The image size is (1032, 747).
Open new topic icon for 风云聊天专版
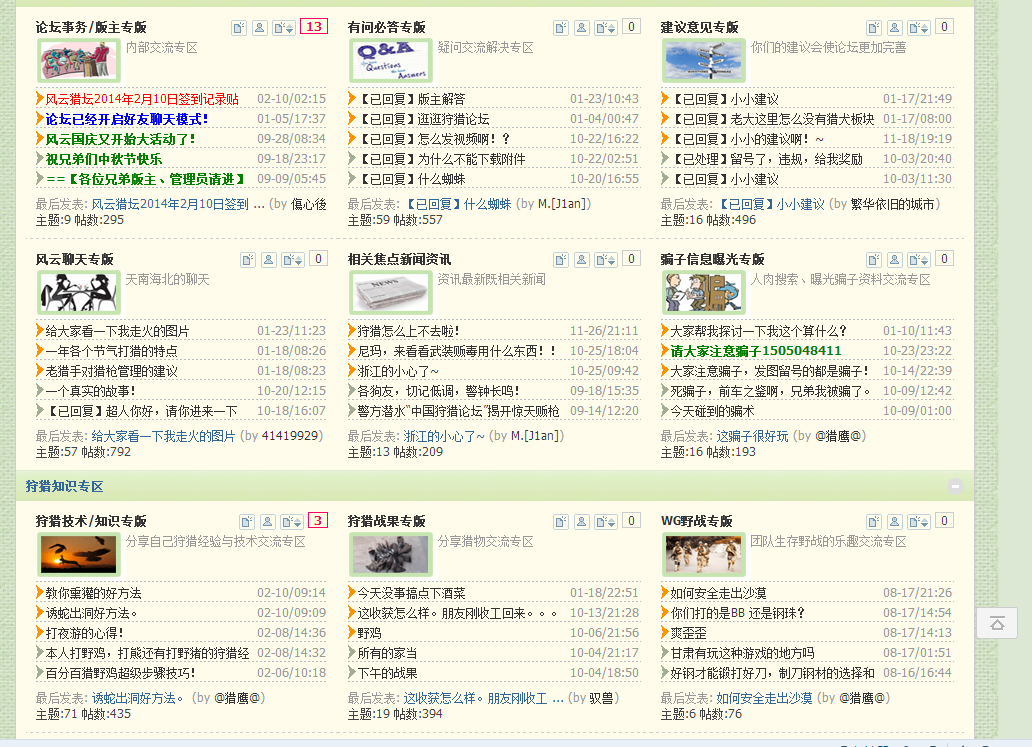pyautogui.click(x=247, y=259)
